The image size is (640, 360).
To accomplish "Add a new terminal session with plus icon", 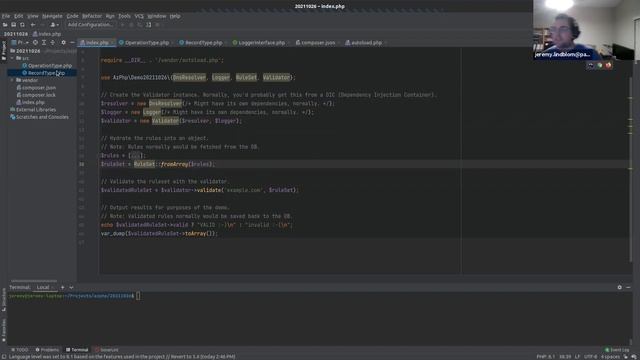I will [x=62, y=287].
